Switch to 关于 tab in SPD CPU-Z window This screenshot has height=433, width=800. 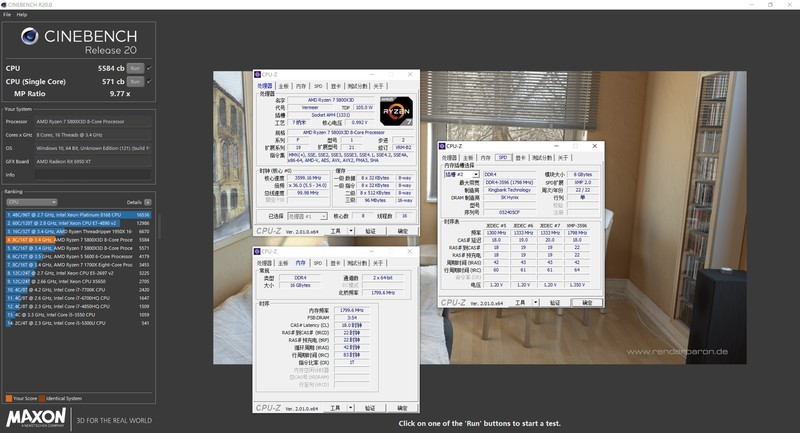coord(563,158)
